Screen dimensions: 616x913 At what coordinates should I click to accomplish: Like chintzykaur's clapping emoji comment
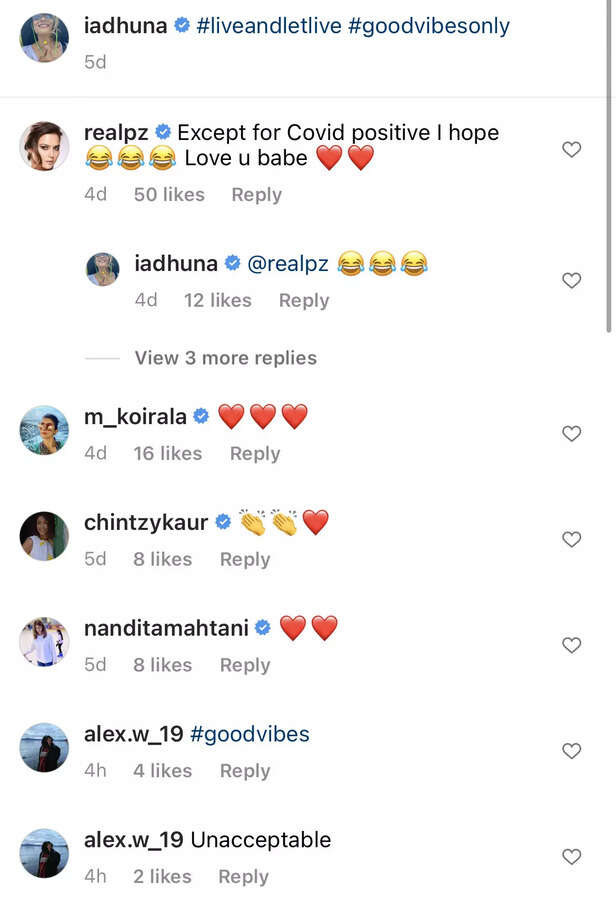[572, 539]
